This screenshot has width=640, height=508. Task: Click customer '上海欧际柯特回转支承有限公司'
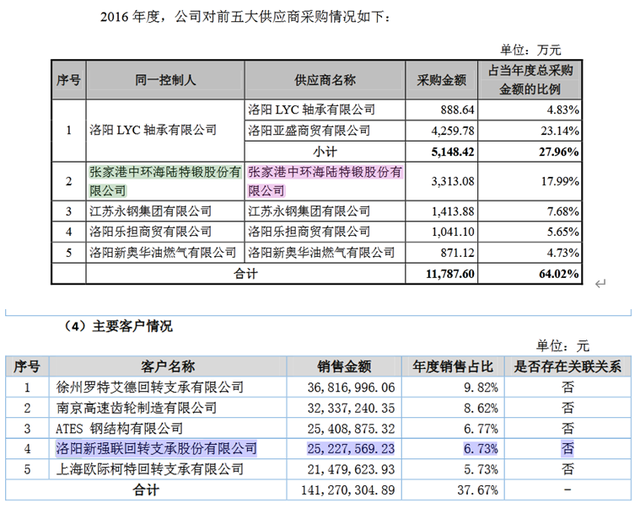click(x=150, y=469)
